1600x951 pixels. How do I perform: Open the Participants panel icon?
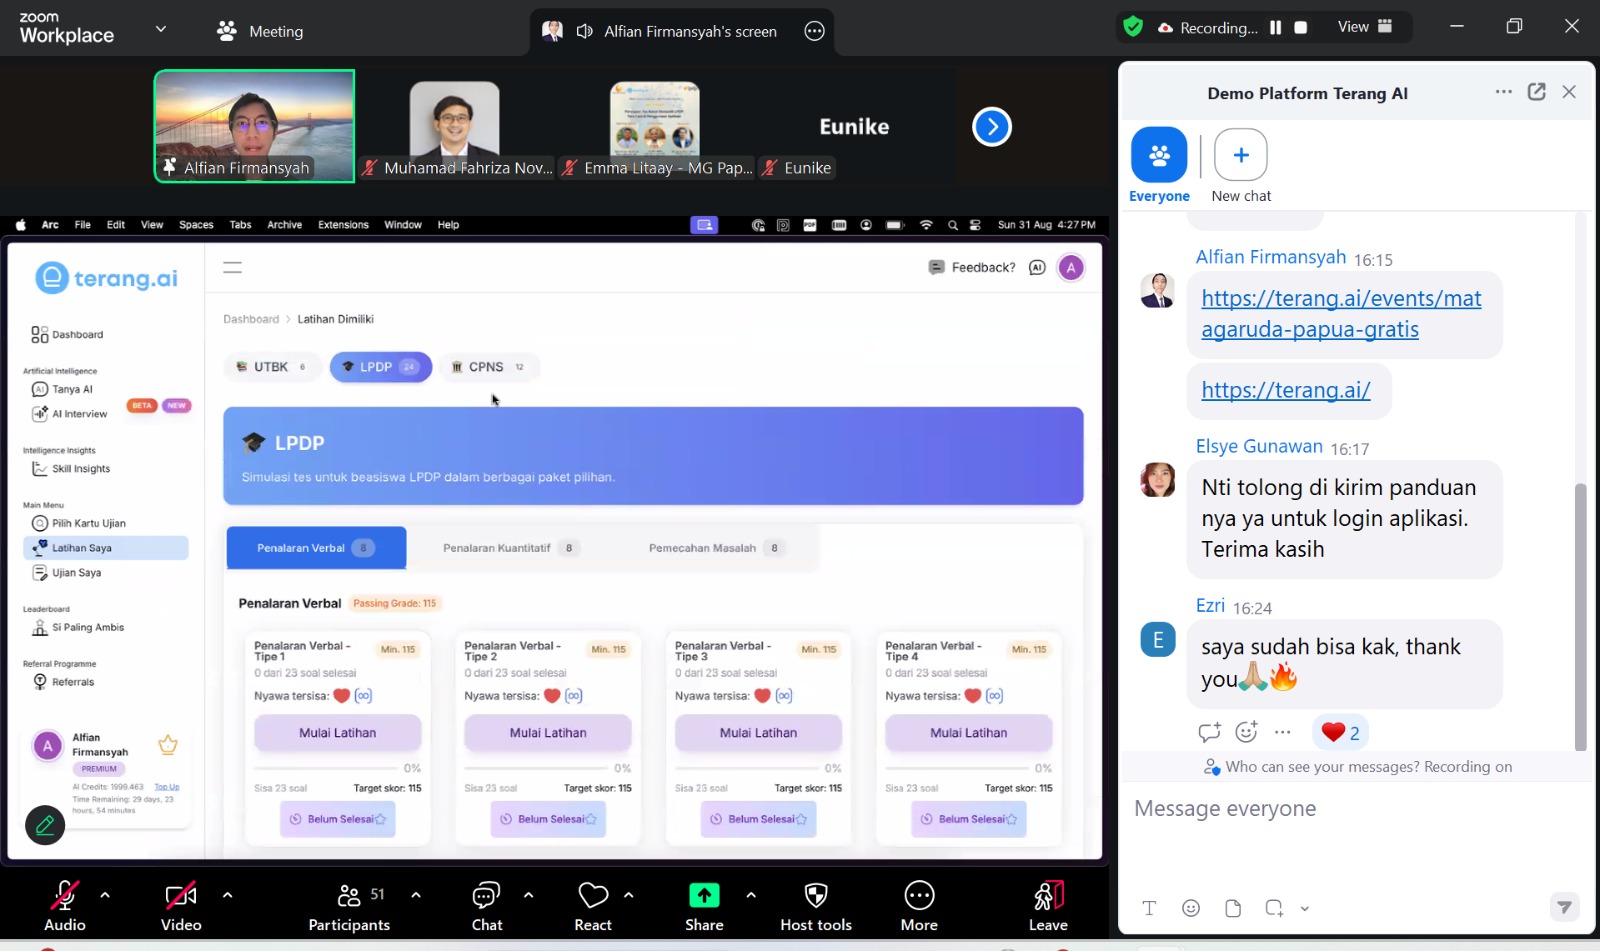point(349,895)
